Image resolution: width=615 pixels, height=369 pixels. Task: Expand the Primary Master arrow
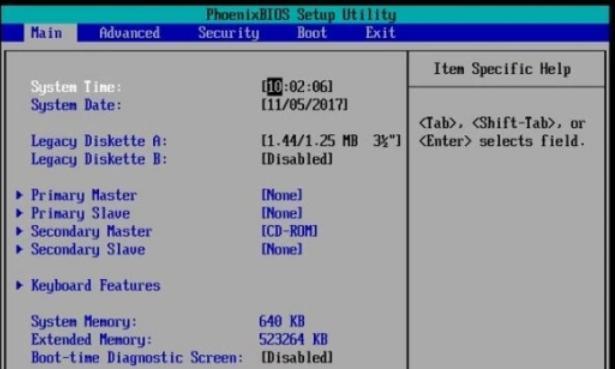[x=19, y=195]
